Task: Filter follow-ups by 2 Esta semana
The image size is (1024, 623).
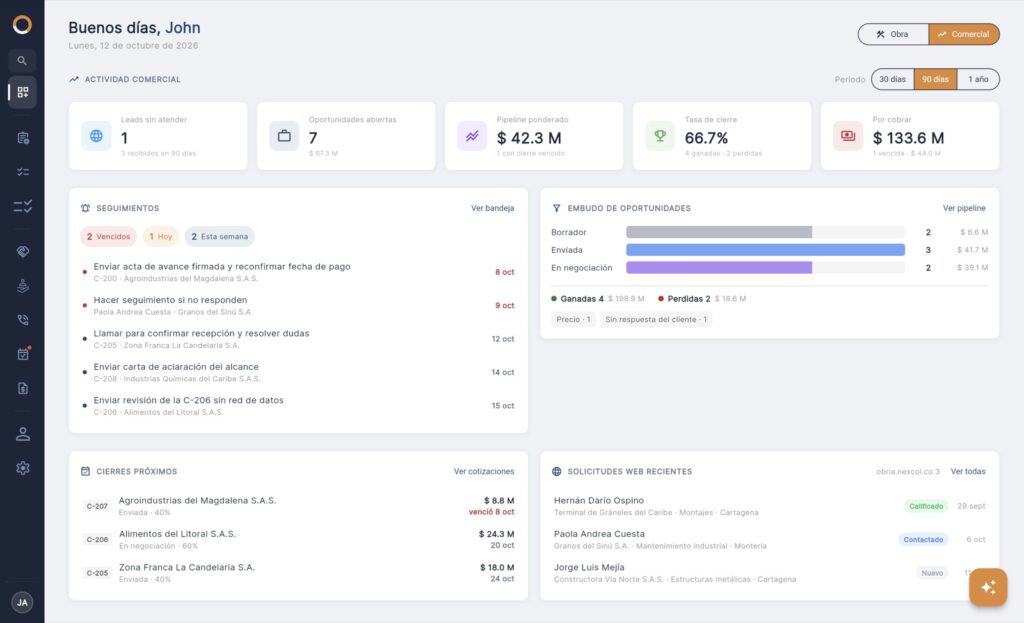Action: coord(219,236)
